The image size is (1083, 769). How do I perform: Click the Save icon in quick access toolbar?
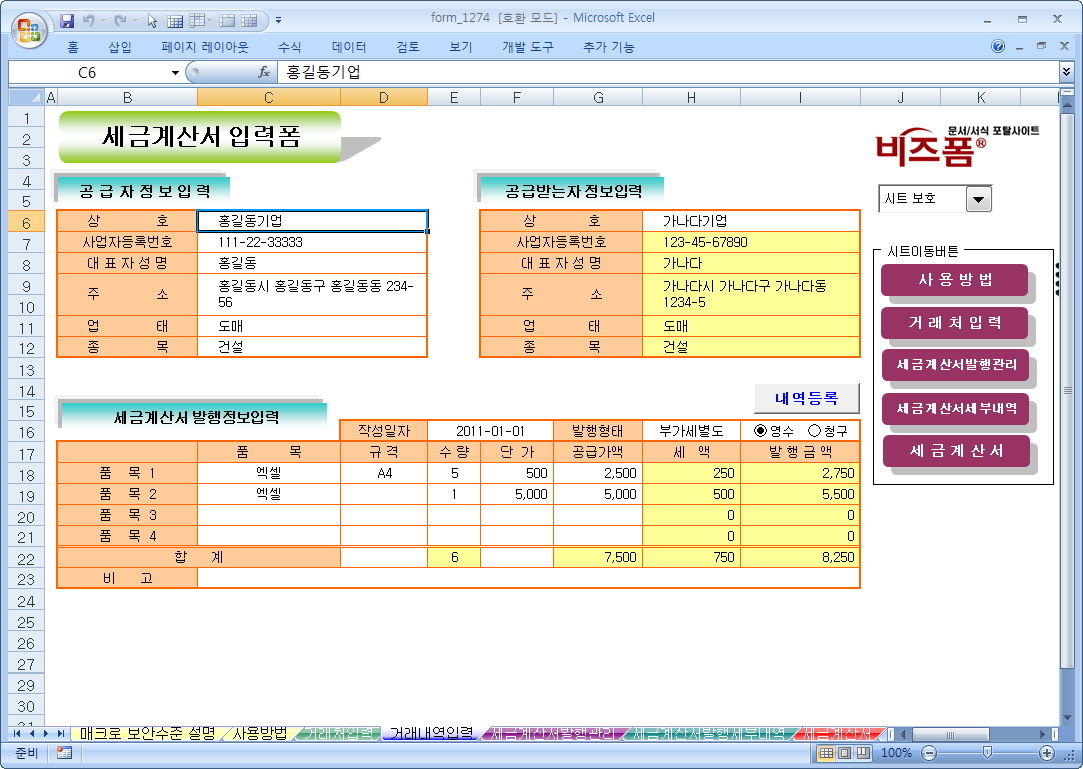click(68, 20)
